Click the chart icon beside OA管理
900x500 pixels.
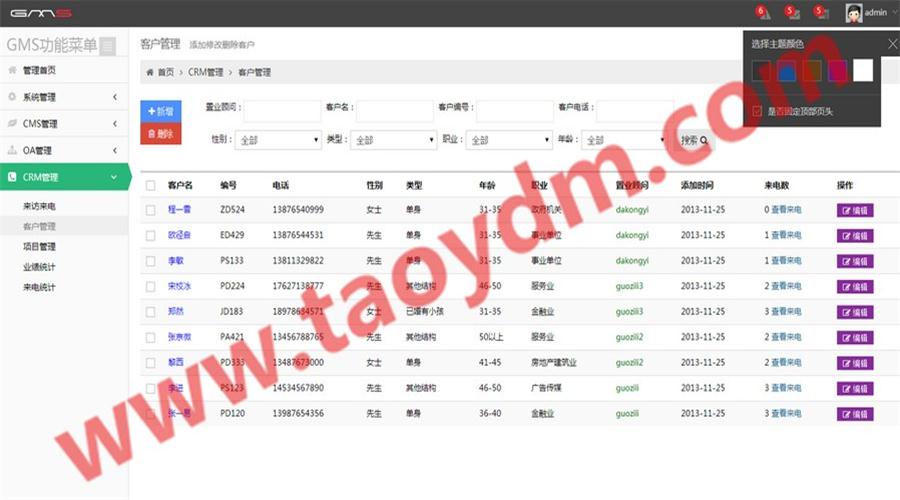pos(12,150)
